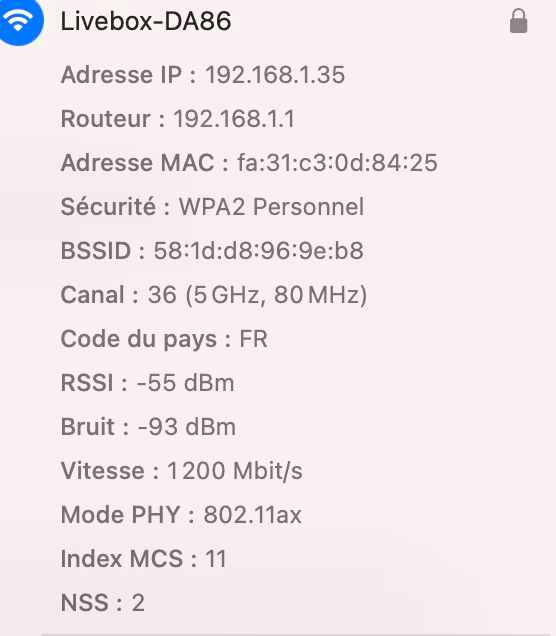The height and width of the screenshot is (636, 556).
Task: Click the BSSID 58:1d:d8:96:9e:b8 row
Action: pos(212,251)
